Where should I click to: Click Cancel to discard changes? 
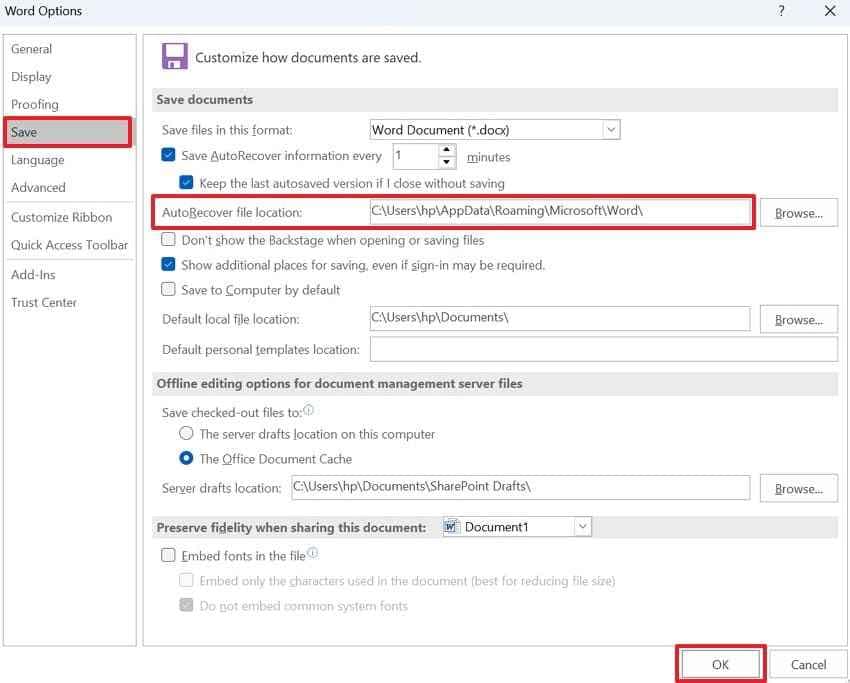tap(808, 665)
